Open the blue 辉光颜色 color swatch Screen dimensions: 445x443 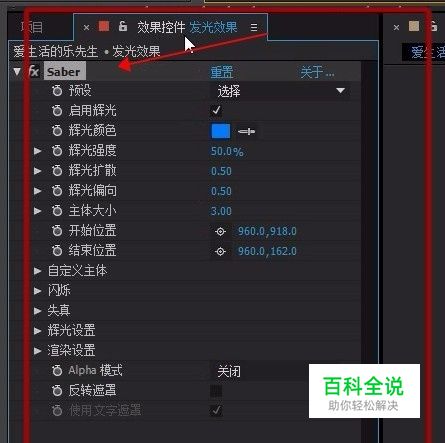(x=221, y=131)
